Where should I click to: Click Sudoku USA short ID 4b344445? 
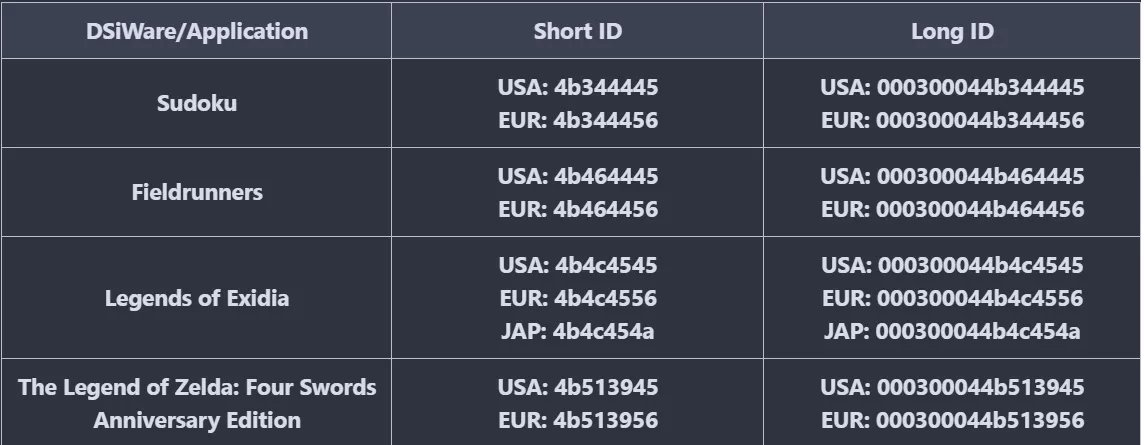577,87
